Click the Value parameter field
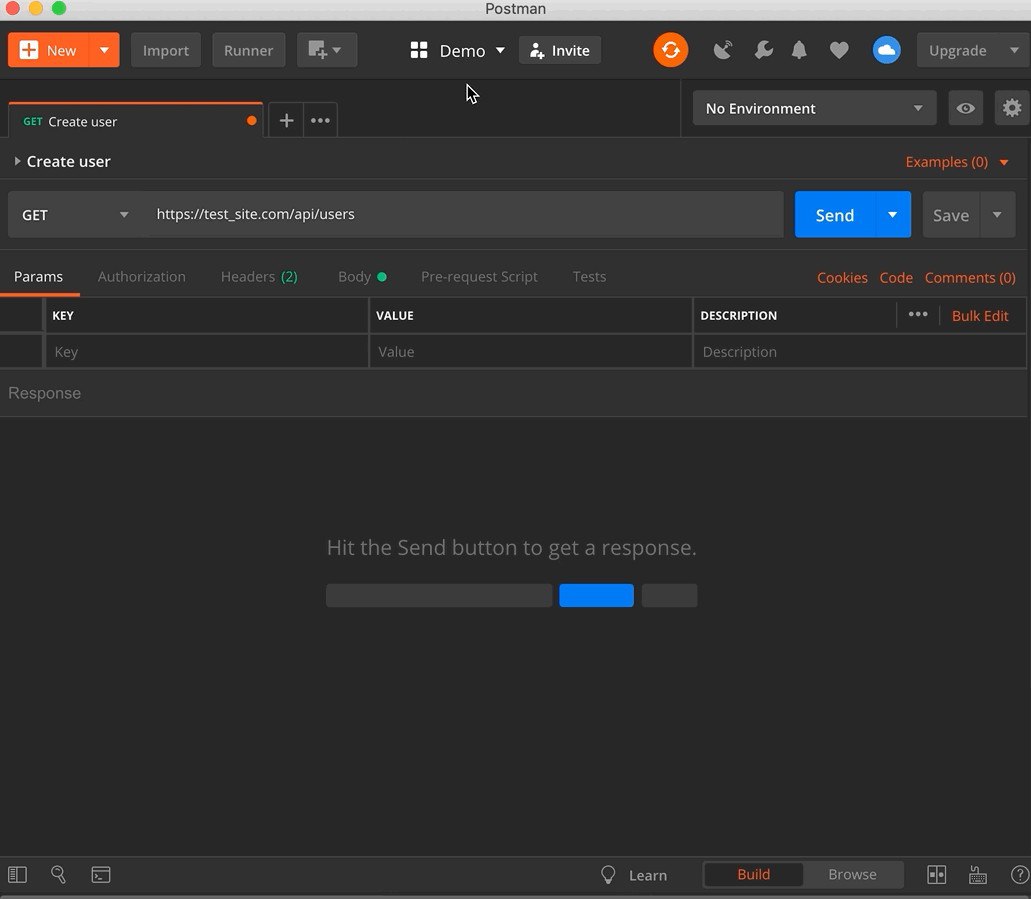The height and width of the screenshot is (899, 1031). (x=531, y=351)
